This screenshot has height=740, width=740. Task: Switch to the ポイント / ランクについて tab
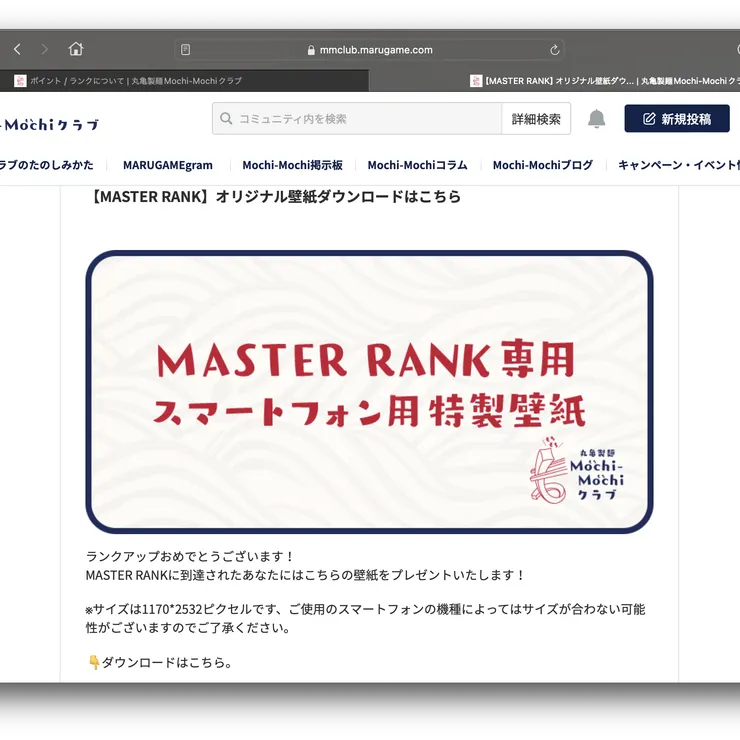pyautogui.click(x=184, y=81)
